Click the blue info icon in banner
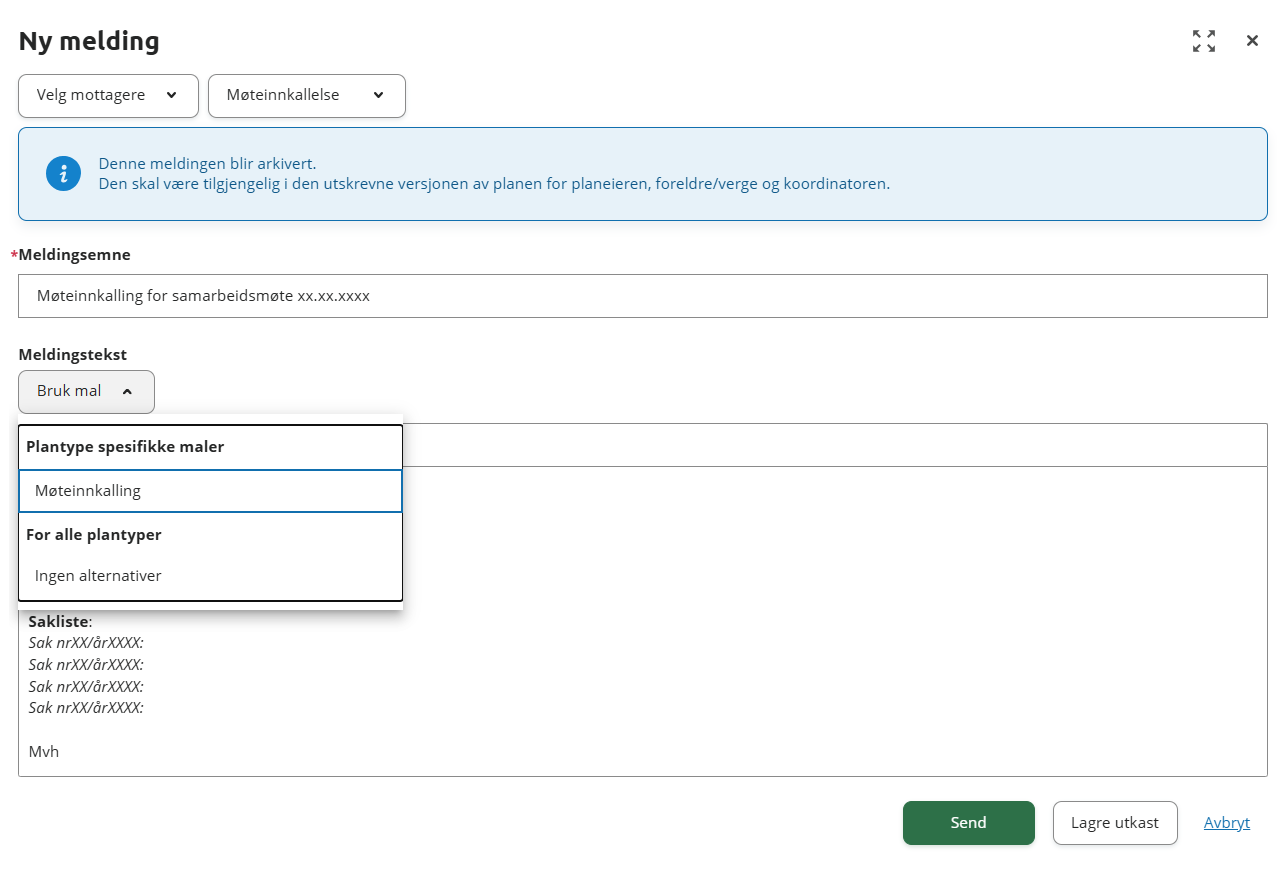 tap(63, 174)
